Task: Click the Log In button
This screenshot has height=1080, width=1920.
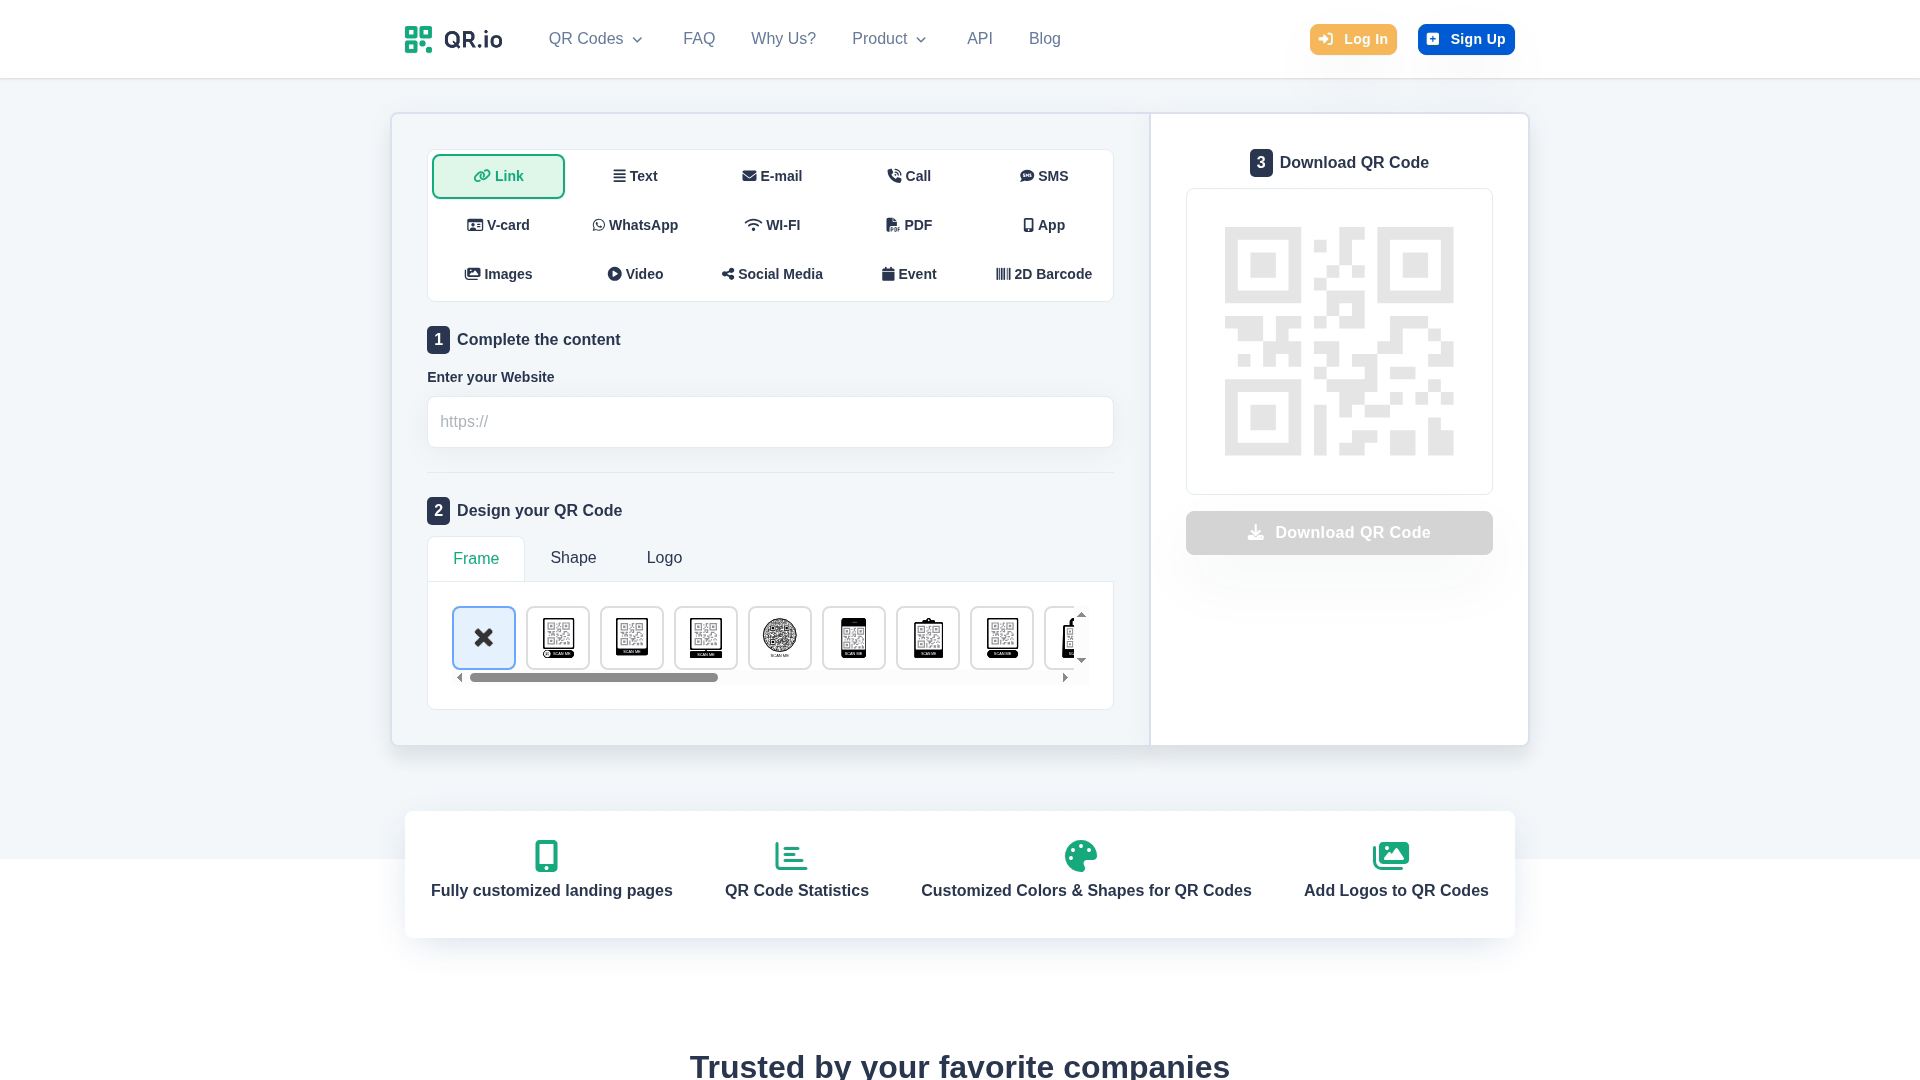Action: coord(1353,39)
